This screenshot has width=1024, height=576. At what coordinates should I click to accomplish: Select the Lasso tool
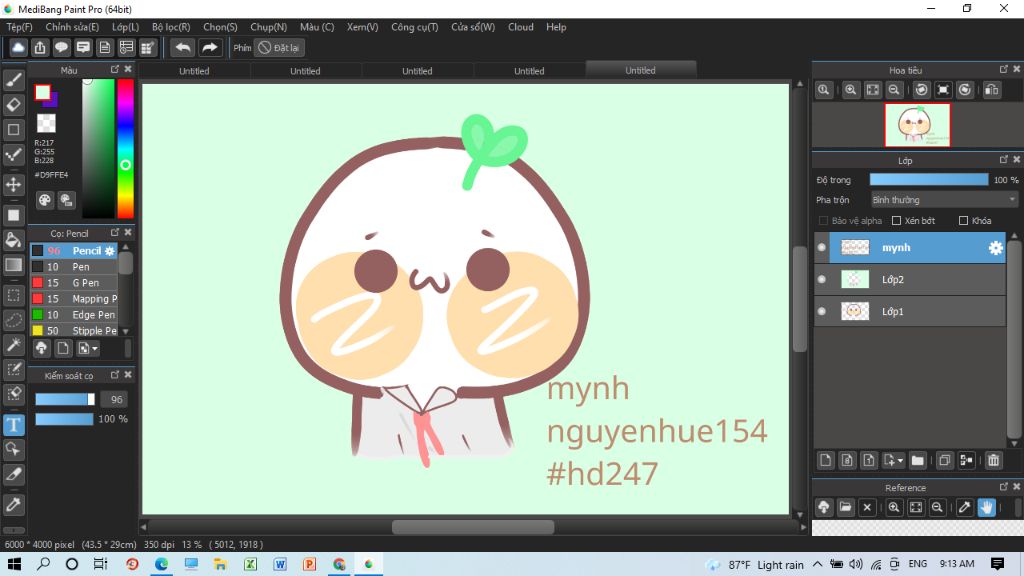[14, 320]
